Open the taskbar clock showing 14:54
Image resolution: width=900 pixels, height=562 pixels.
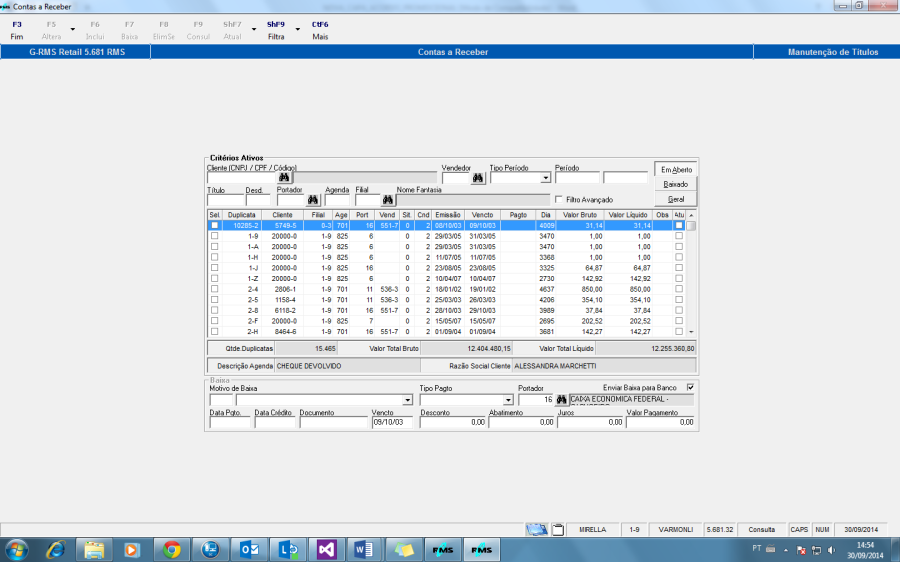[x=866, y=550]
